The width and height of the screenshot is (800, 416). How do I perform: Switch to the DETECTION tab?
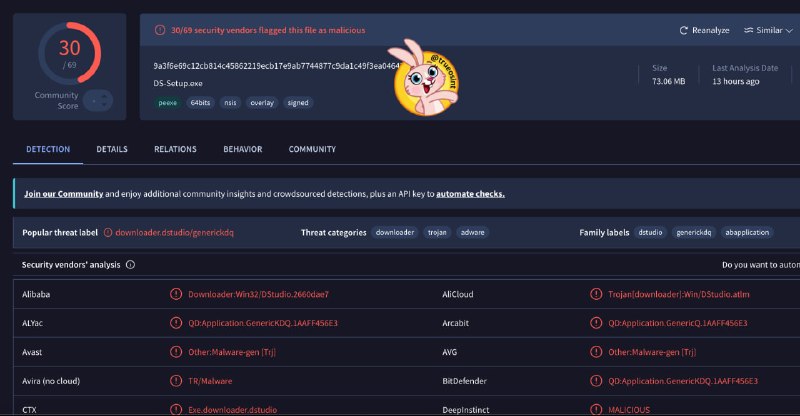pyautogui.click(x=48, y=149)
